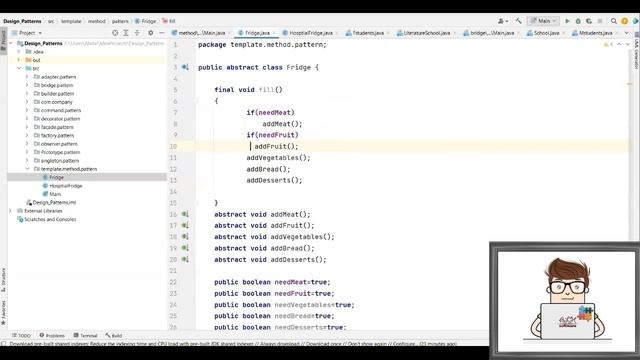Select Main class under template.method.pattern
640x360 pixels.
point(55,194)
